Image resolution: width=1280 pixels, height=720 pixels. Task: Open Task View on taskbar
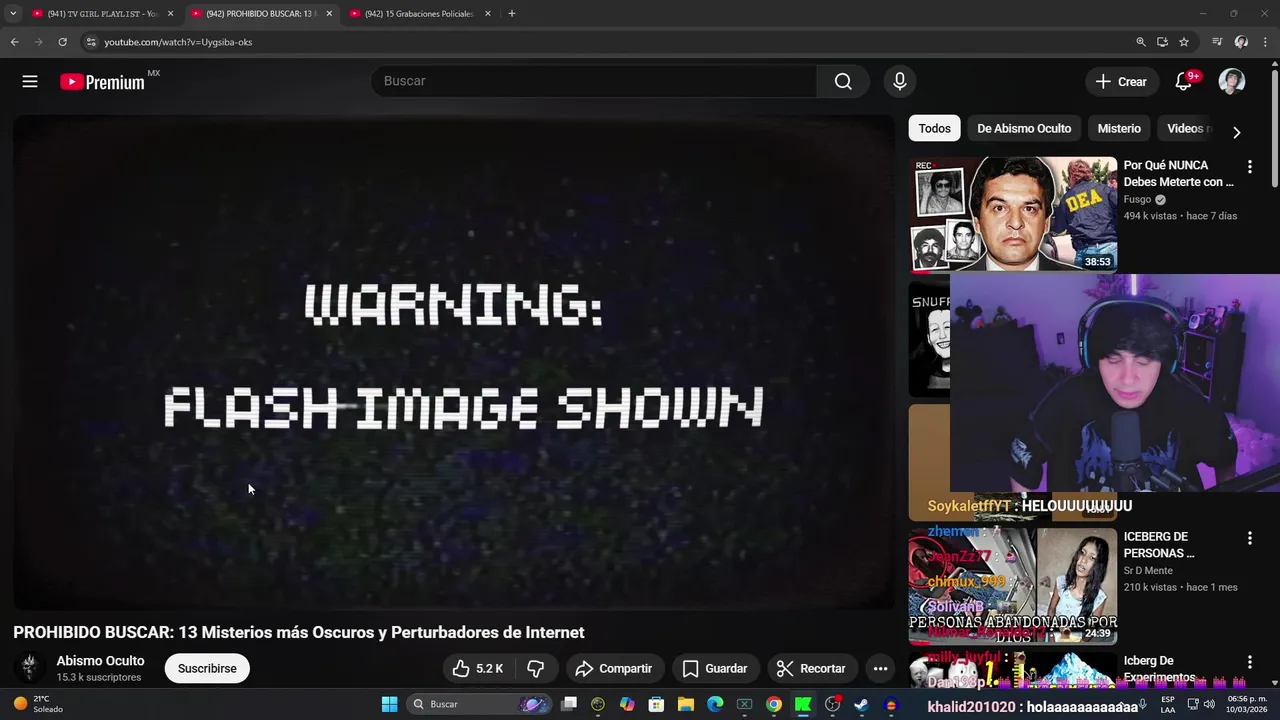coord(569,704)
